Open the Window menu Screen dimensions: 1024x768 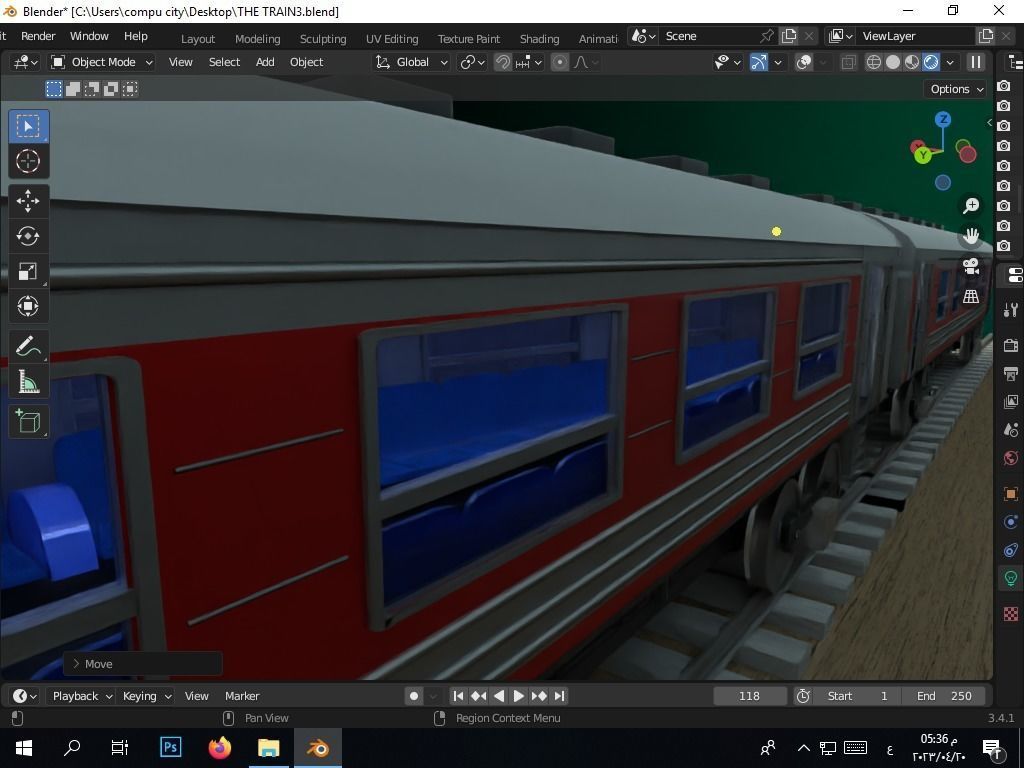pos(89,36)
